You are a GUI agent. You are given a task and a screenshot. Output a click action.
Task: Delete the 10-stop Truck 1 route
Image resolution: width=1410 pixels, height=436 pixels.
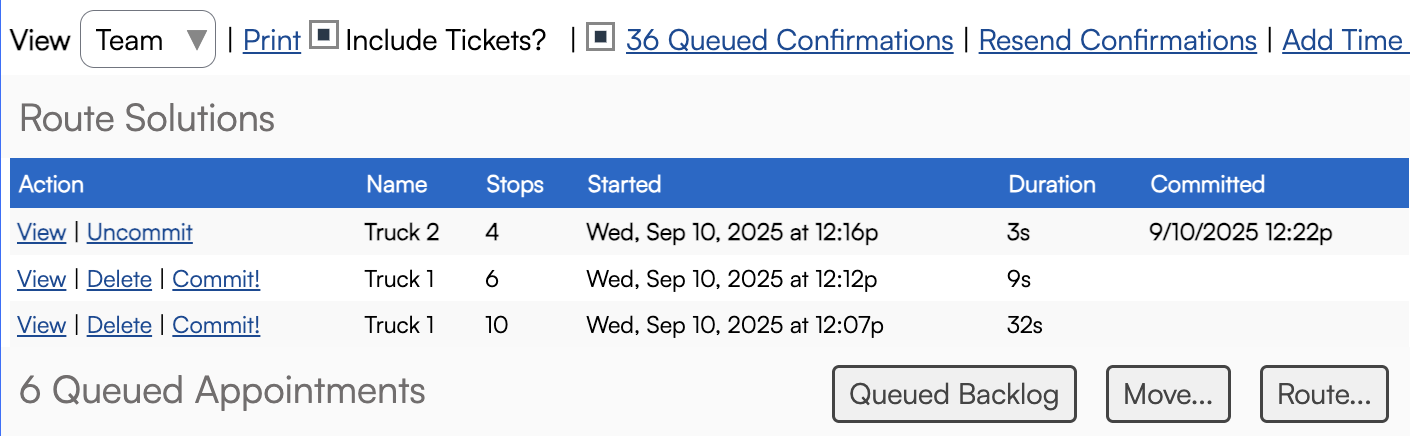coord(119,325)
